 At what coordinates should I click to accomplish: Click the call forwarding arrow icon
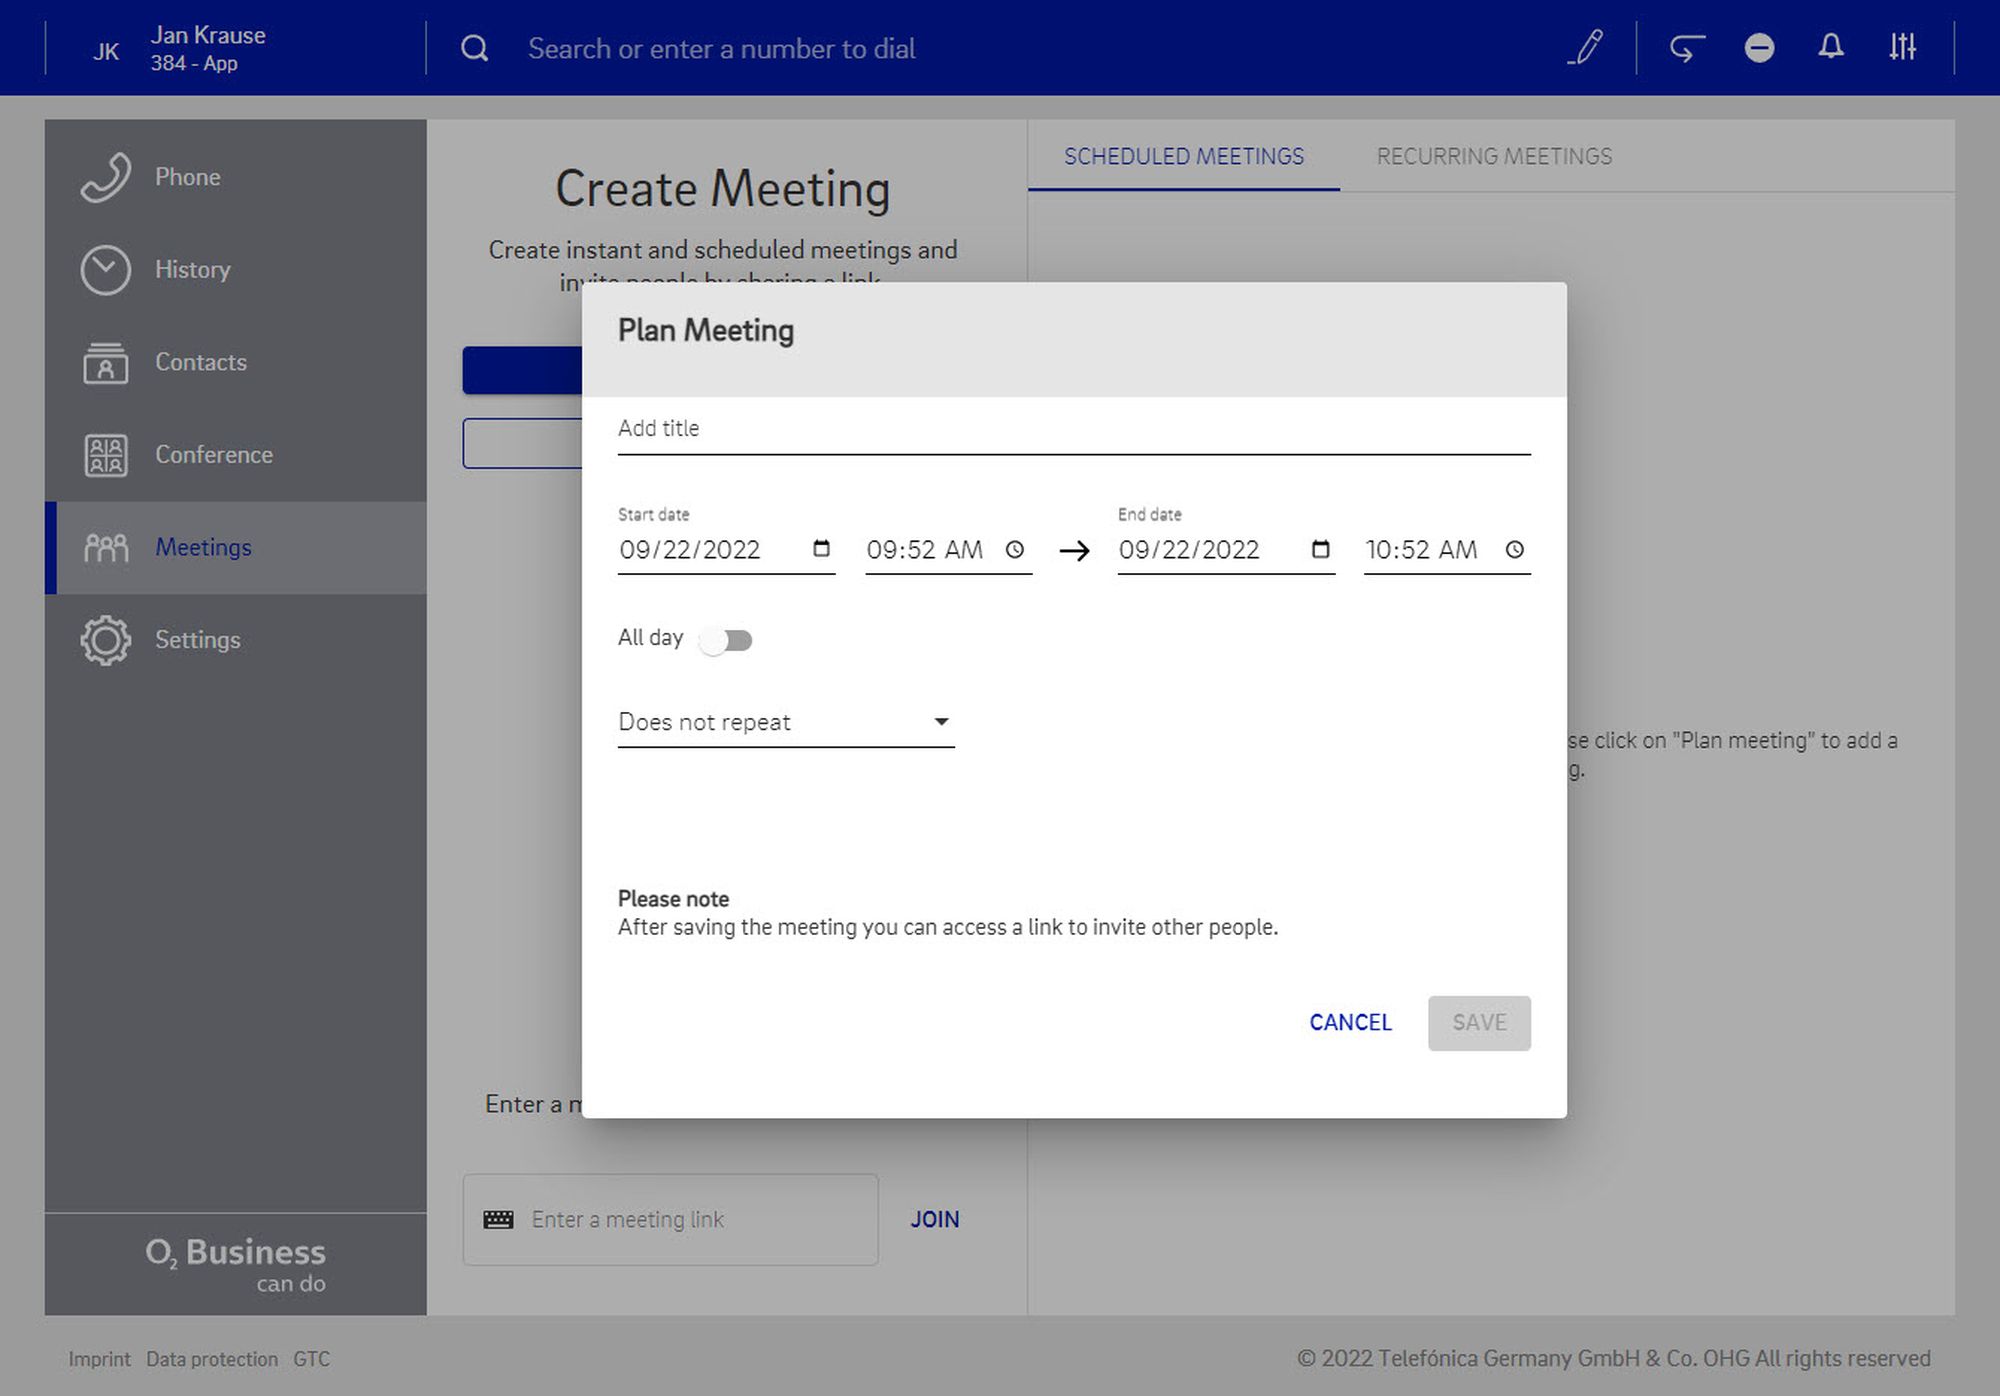(1687, 47)
